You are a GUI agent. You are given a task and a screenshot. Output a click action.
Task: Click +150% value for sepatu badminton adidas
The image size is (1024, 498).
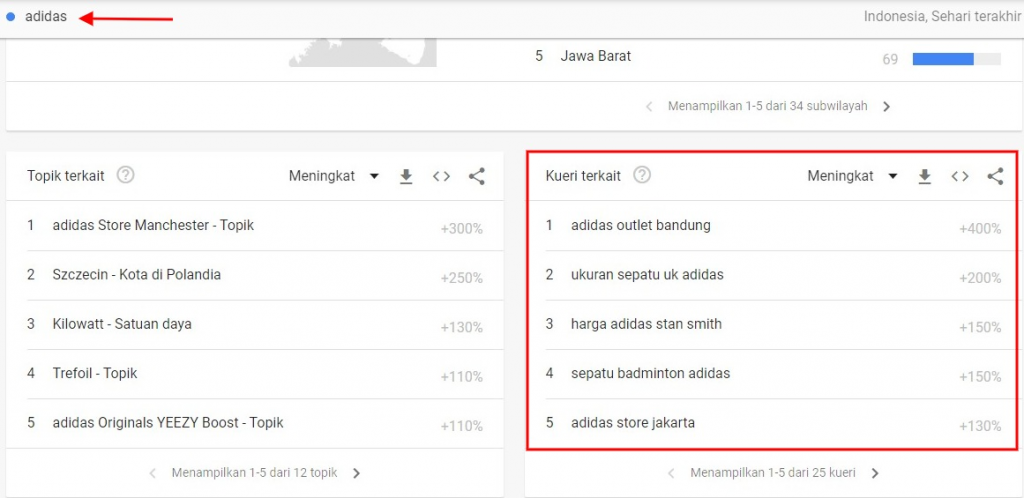tap(980, 377)
